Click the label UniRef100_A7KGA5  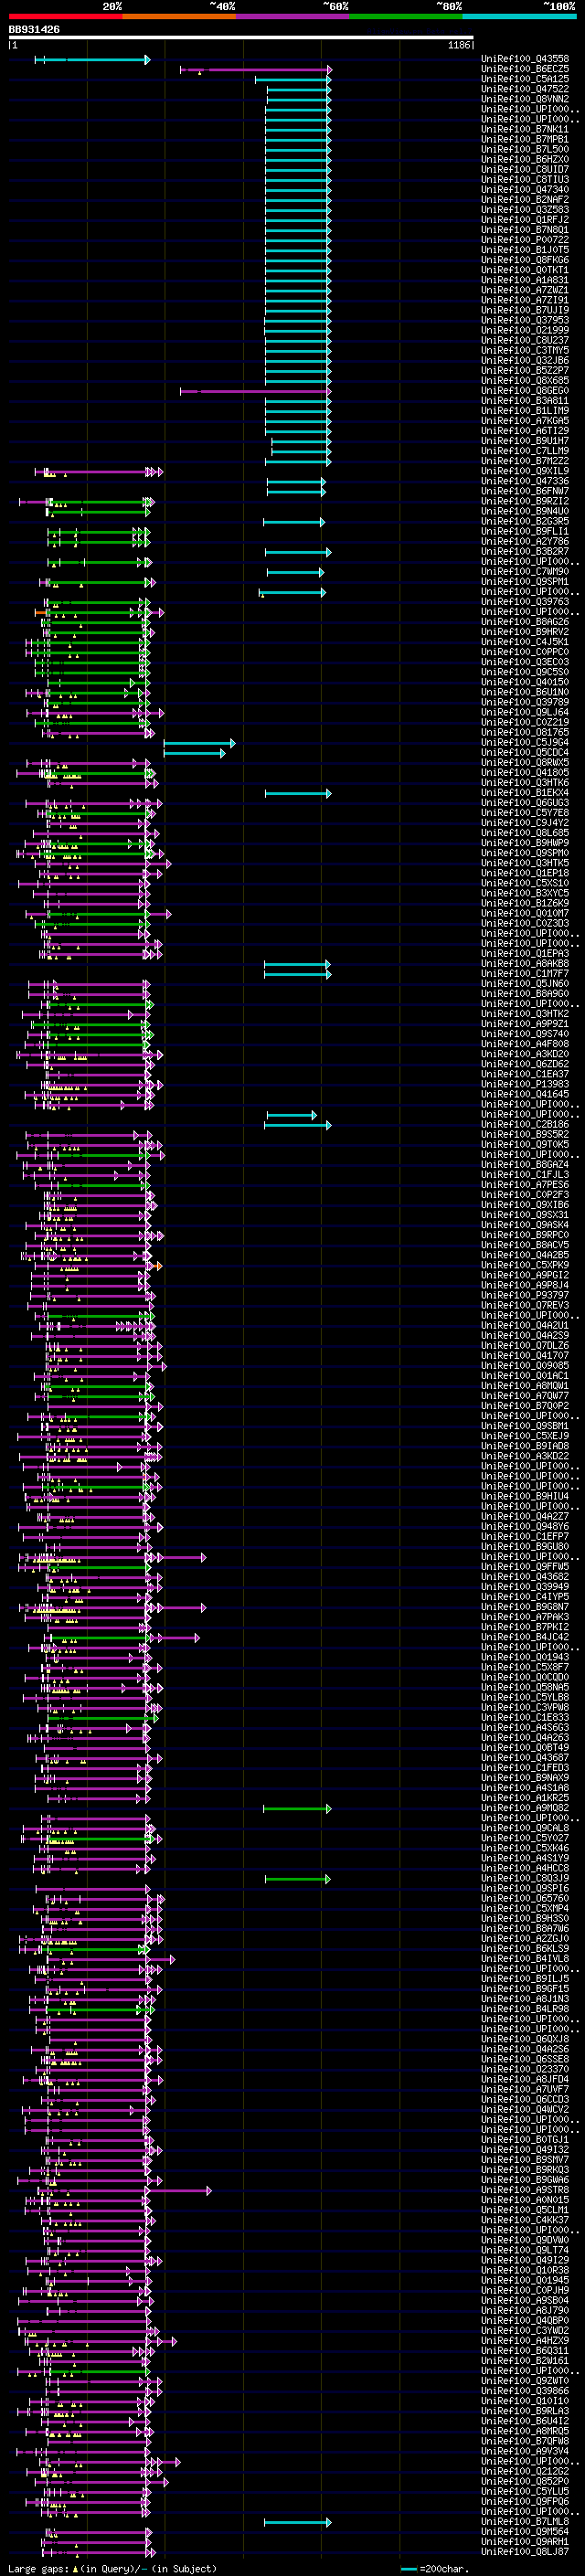tap(525, 421)
